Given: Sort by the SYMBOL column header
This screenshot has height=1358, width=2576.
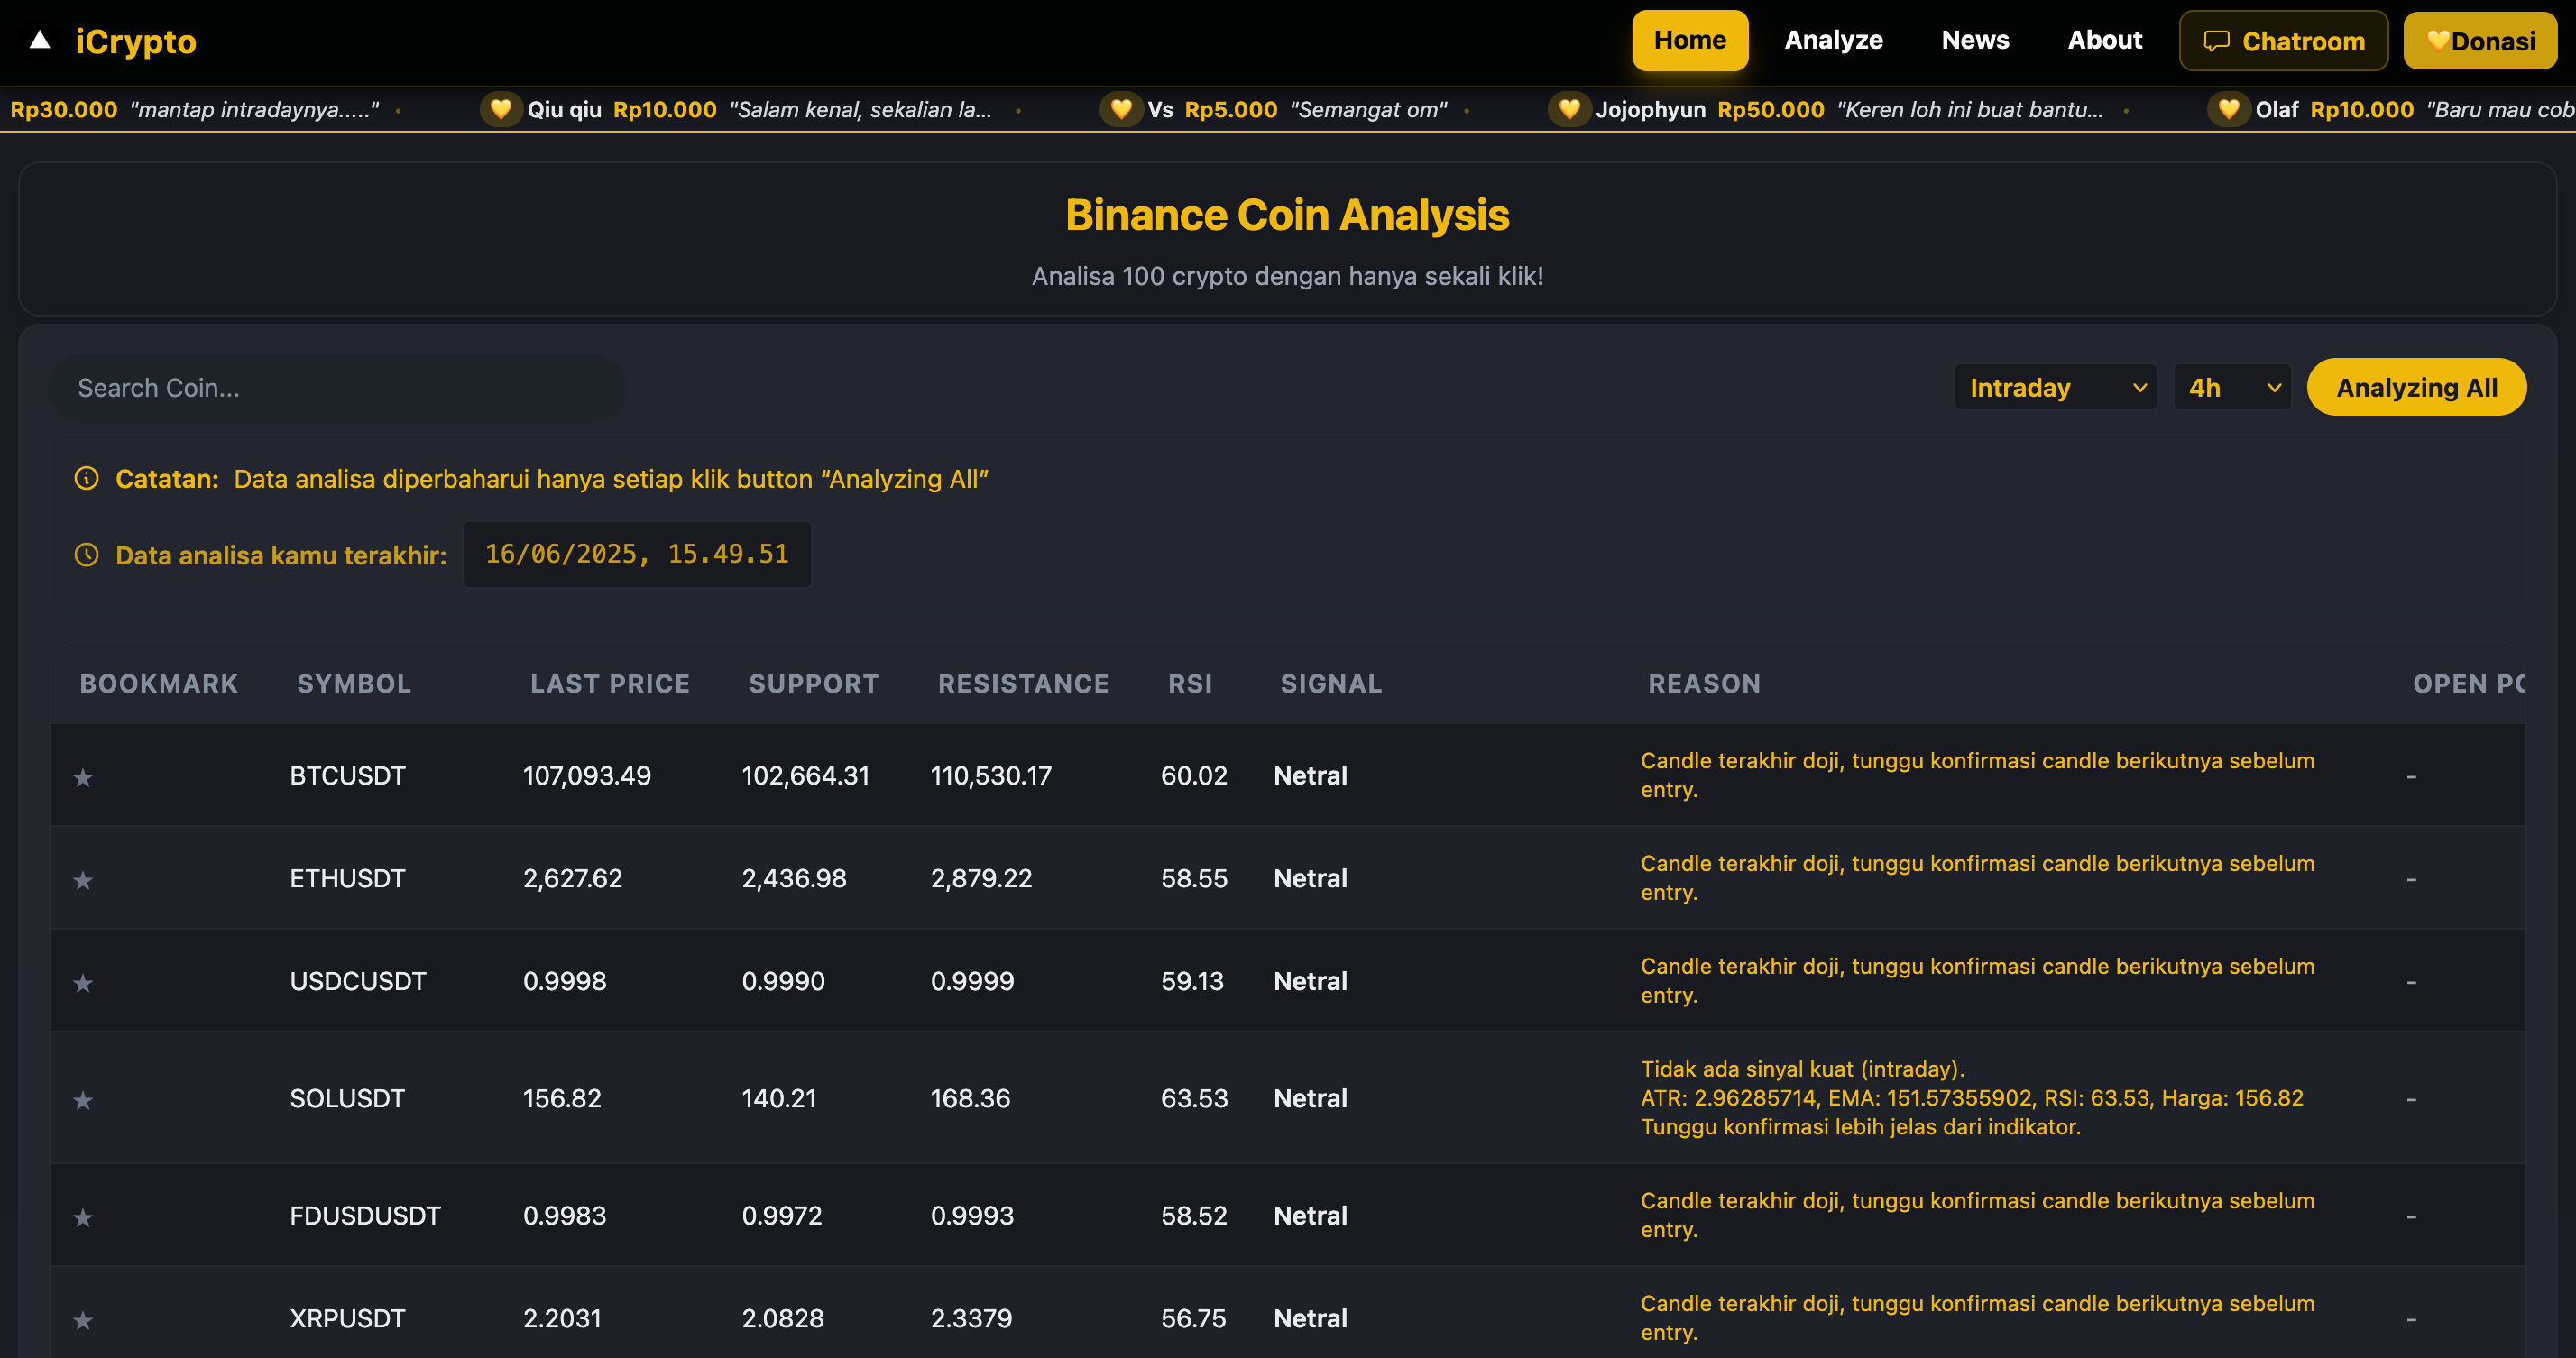Looking at the screenshot, I should pyautogui.click(x=354, y=684).
